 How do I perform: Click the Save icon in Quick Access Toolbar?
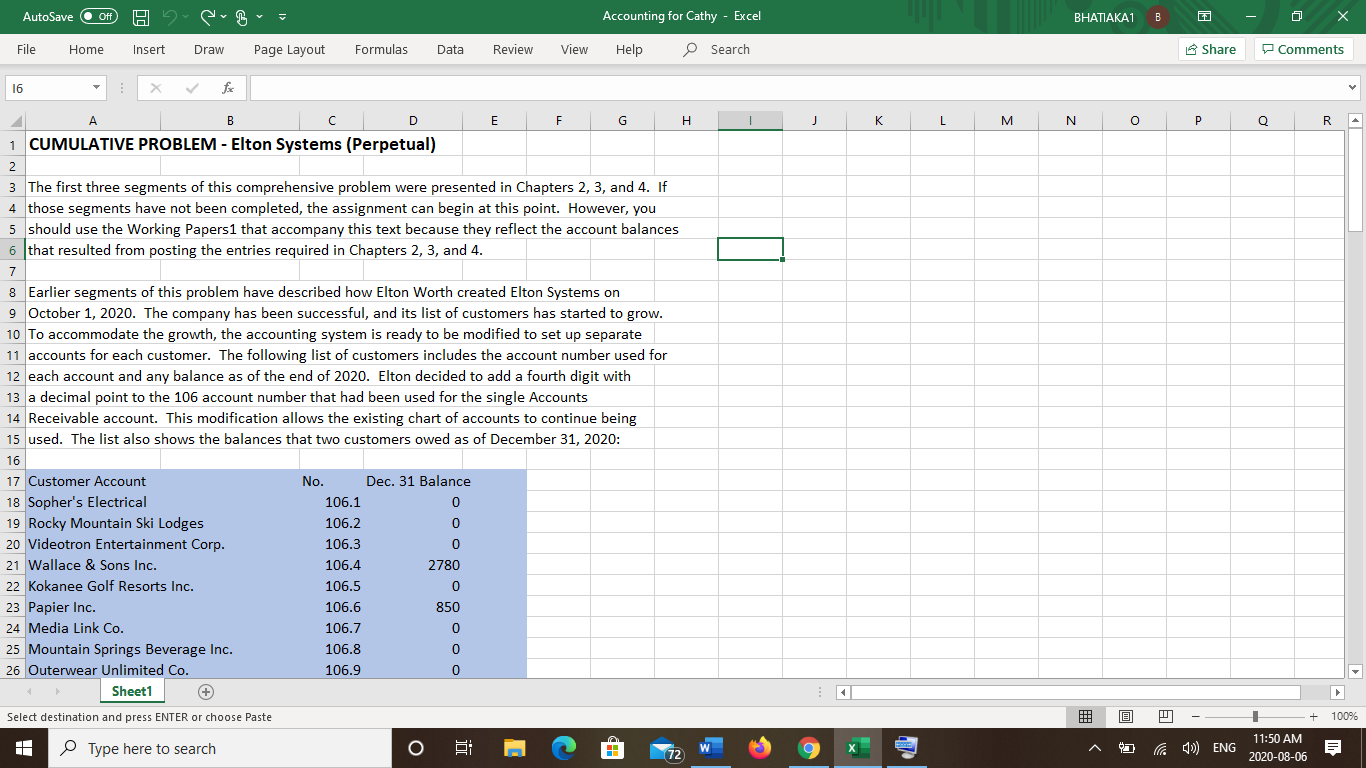(142, 17)
